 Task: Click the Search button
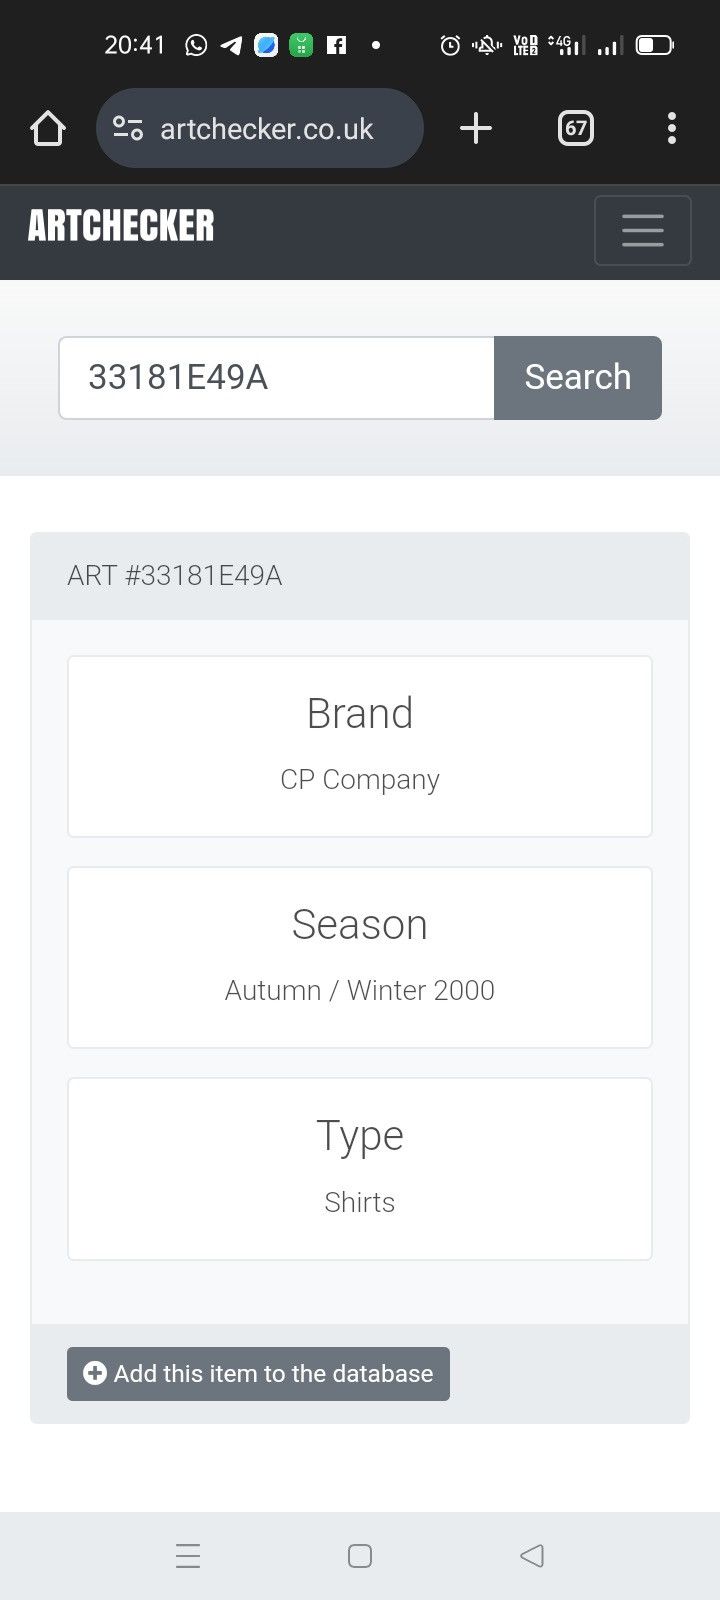coord(578,378)
